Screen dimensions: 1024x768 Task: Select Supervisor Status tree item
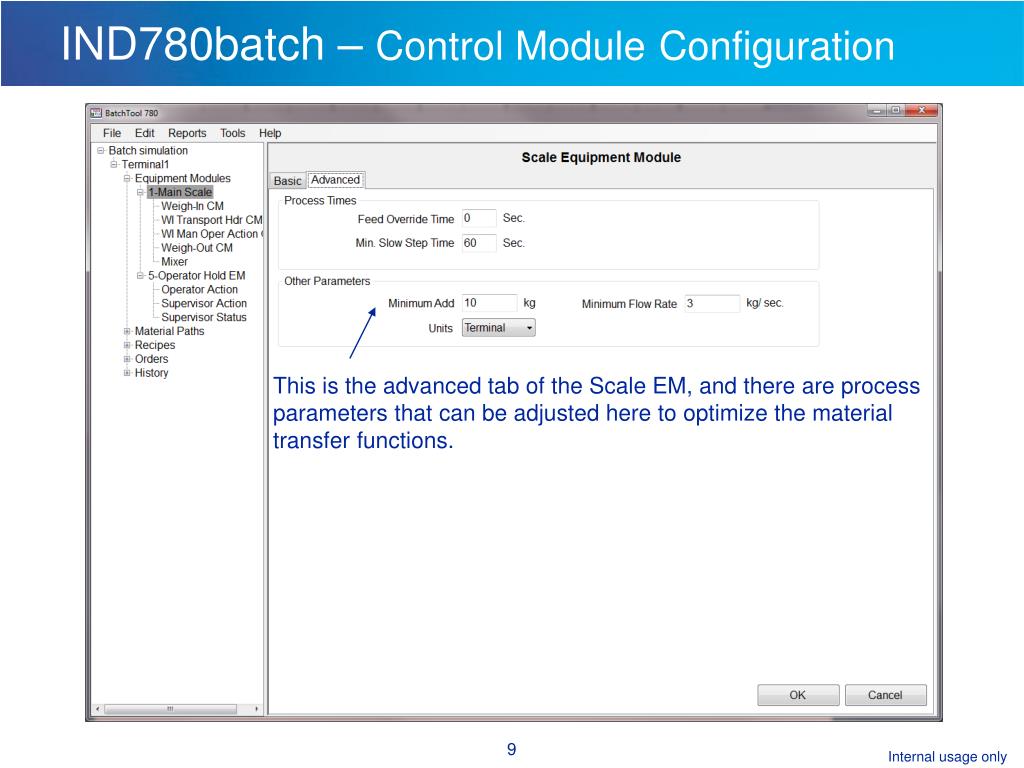click(204, 317)
